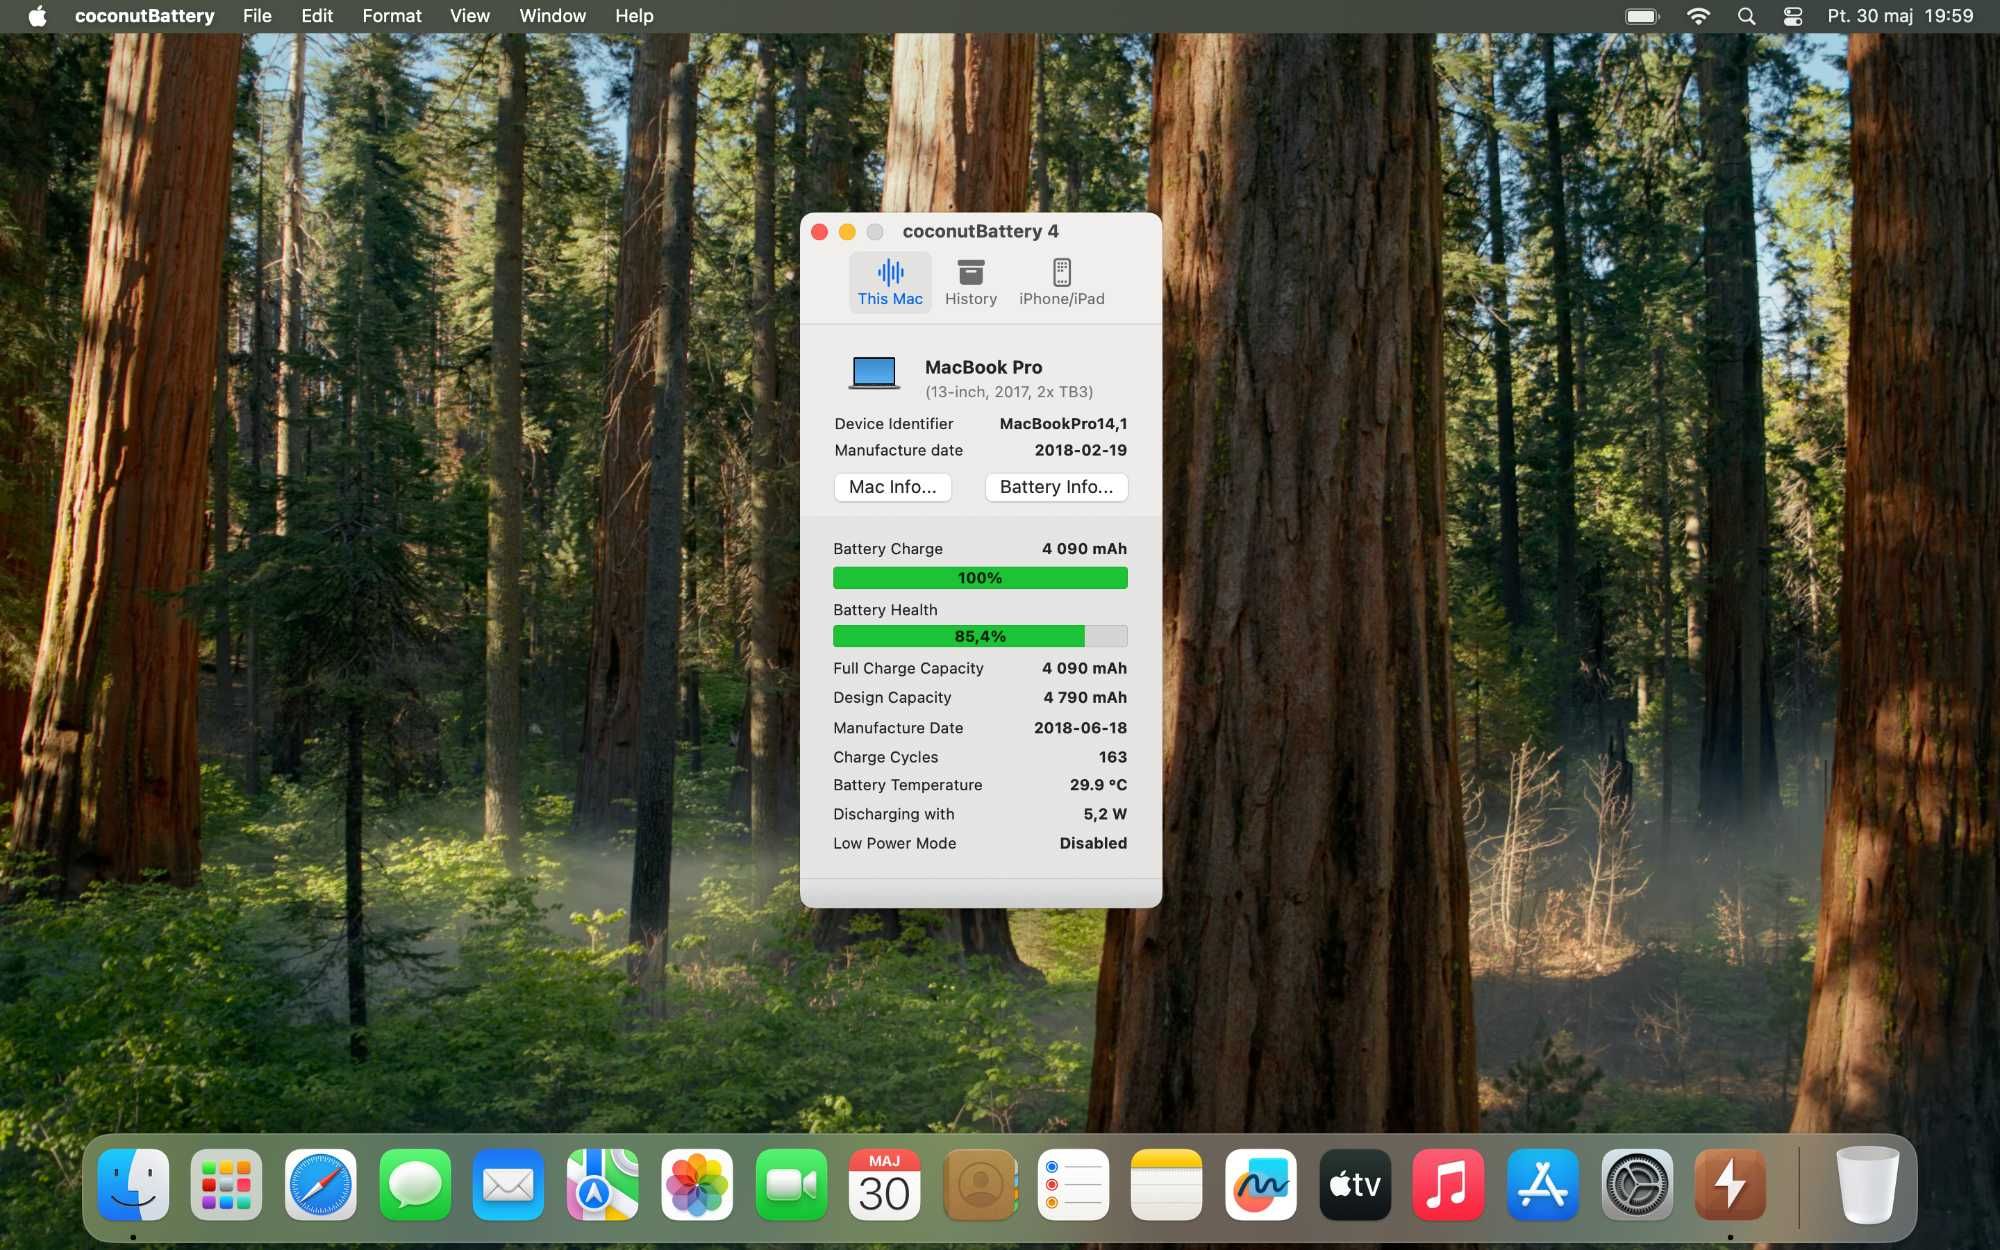This screenshot has height=1250, width=2000.
Task: Minimize the coconutBattery 4 window
Action: click(x=847, y=232)
